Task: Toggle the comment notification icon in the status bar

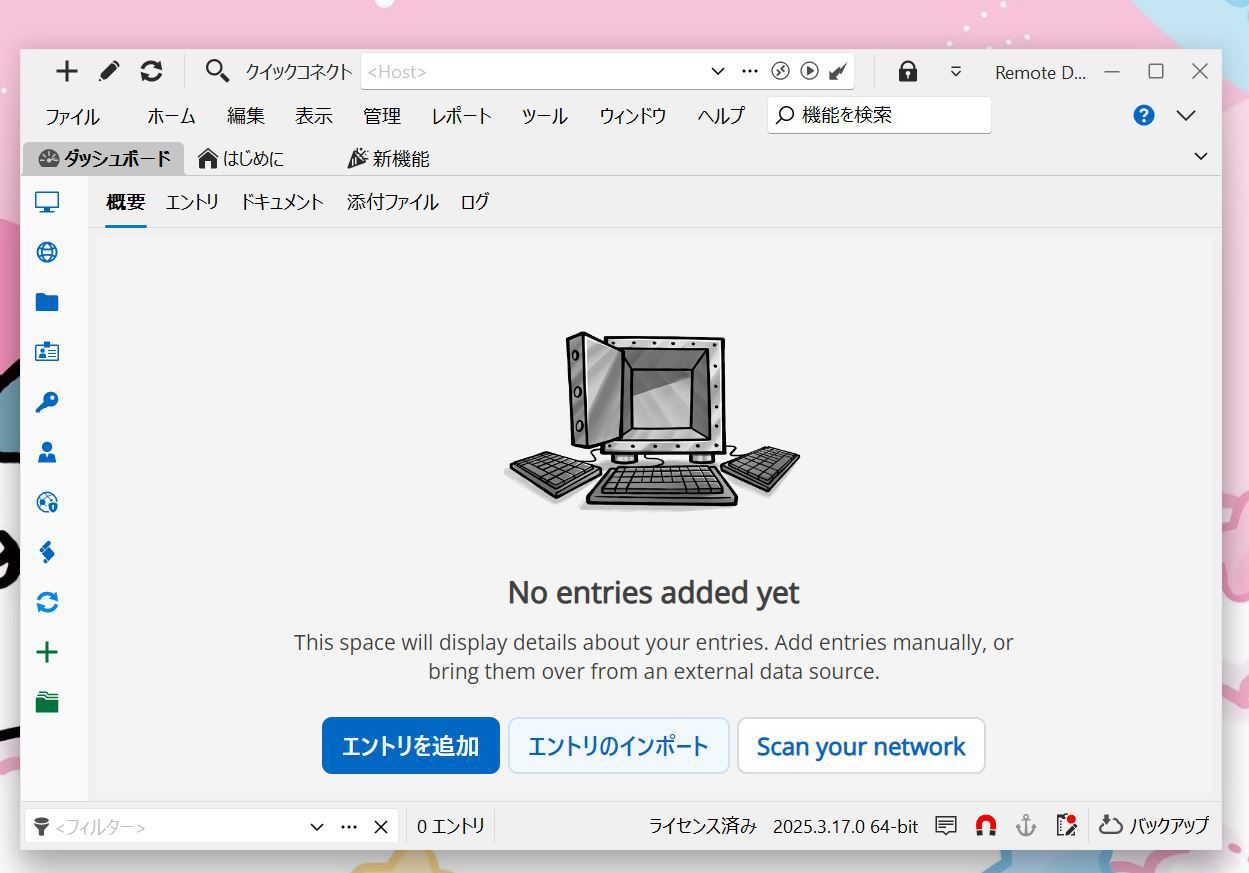Action: coord(945,825)
